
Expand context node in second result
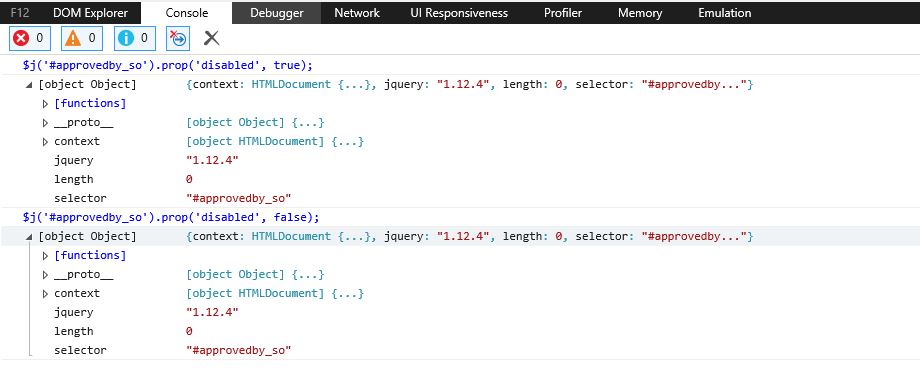point(45,293)
